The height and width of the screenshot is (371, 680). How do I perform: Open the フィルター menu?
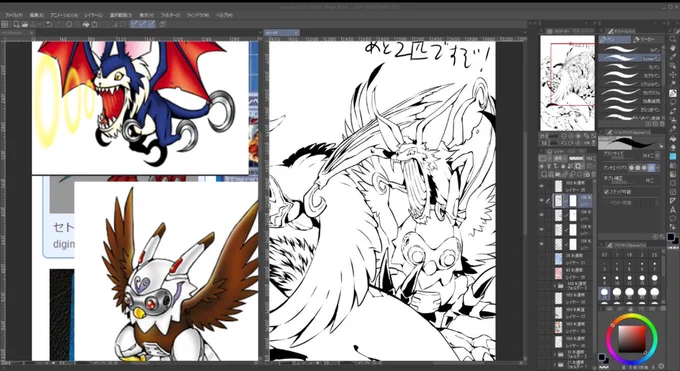point(170,16)
